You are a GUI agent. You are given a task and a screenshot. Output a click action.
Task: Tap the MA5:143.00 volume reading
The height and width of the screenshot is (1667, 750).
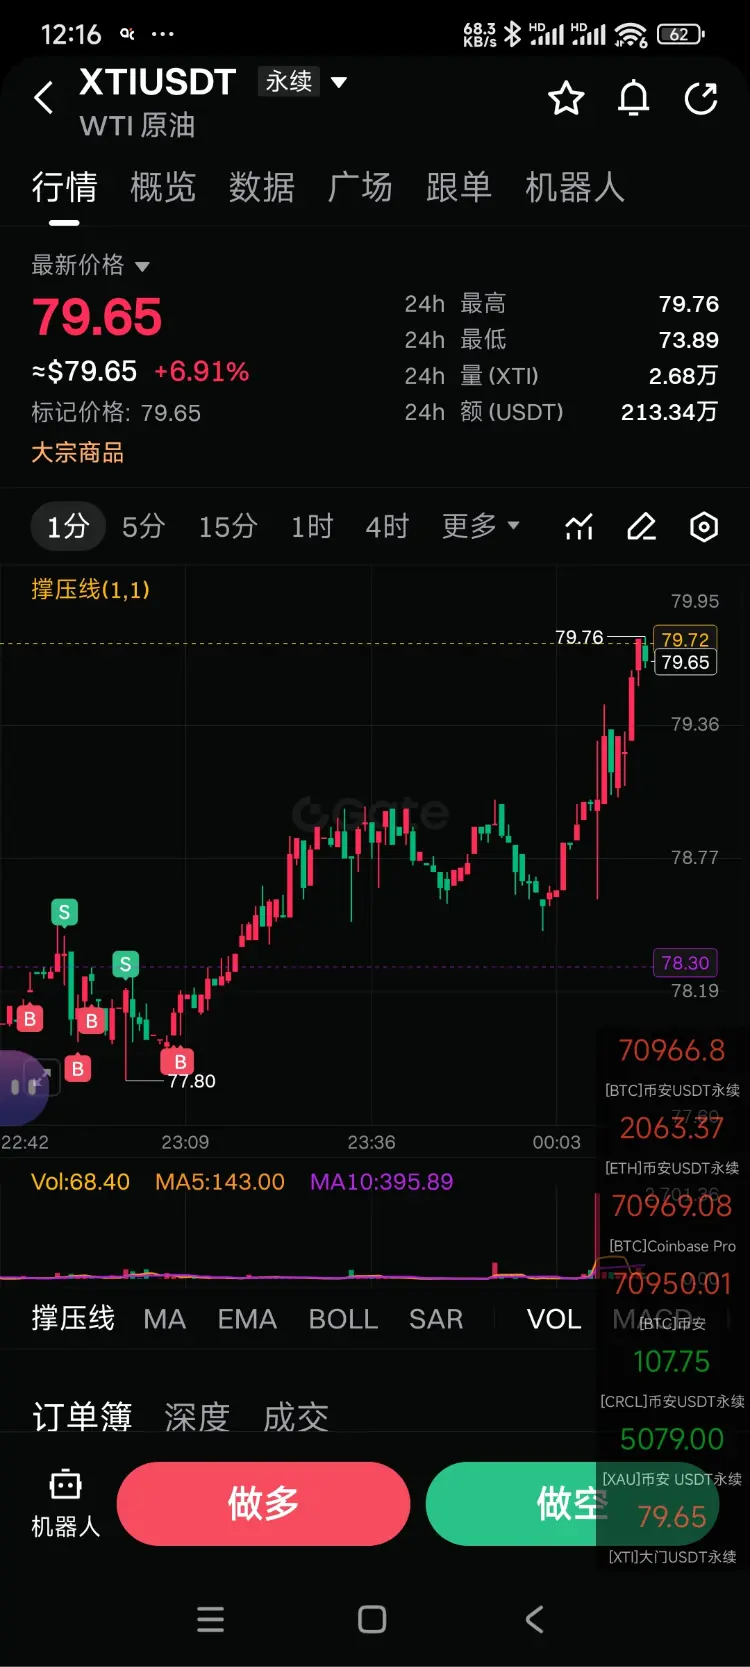tap(220, 1181)
